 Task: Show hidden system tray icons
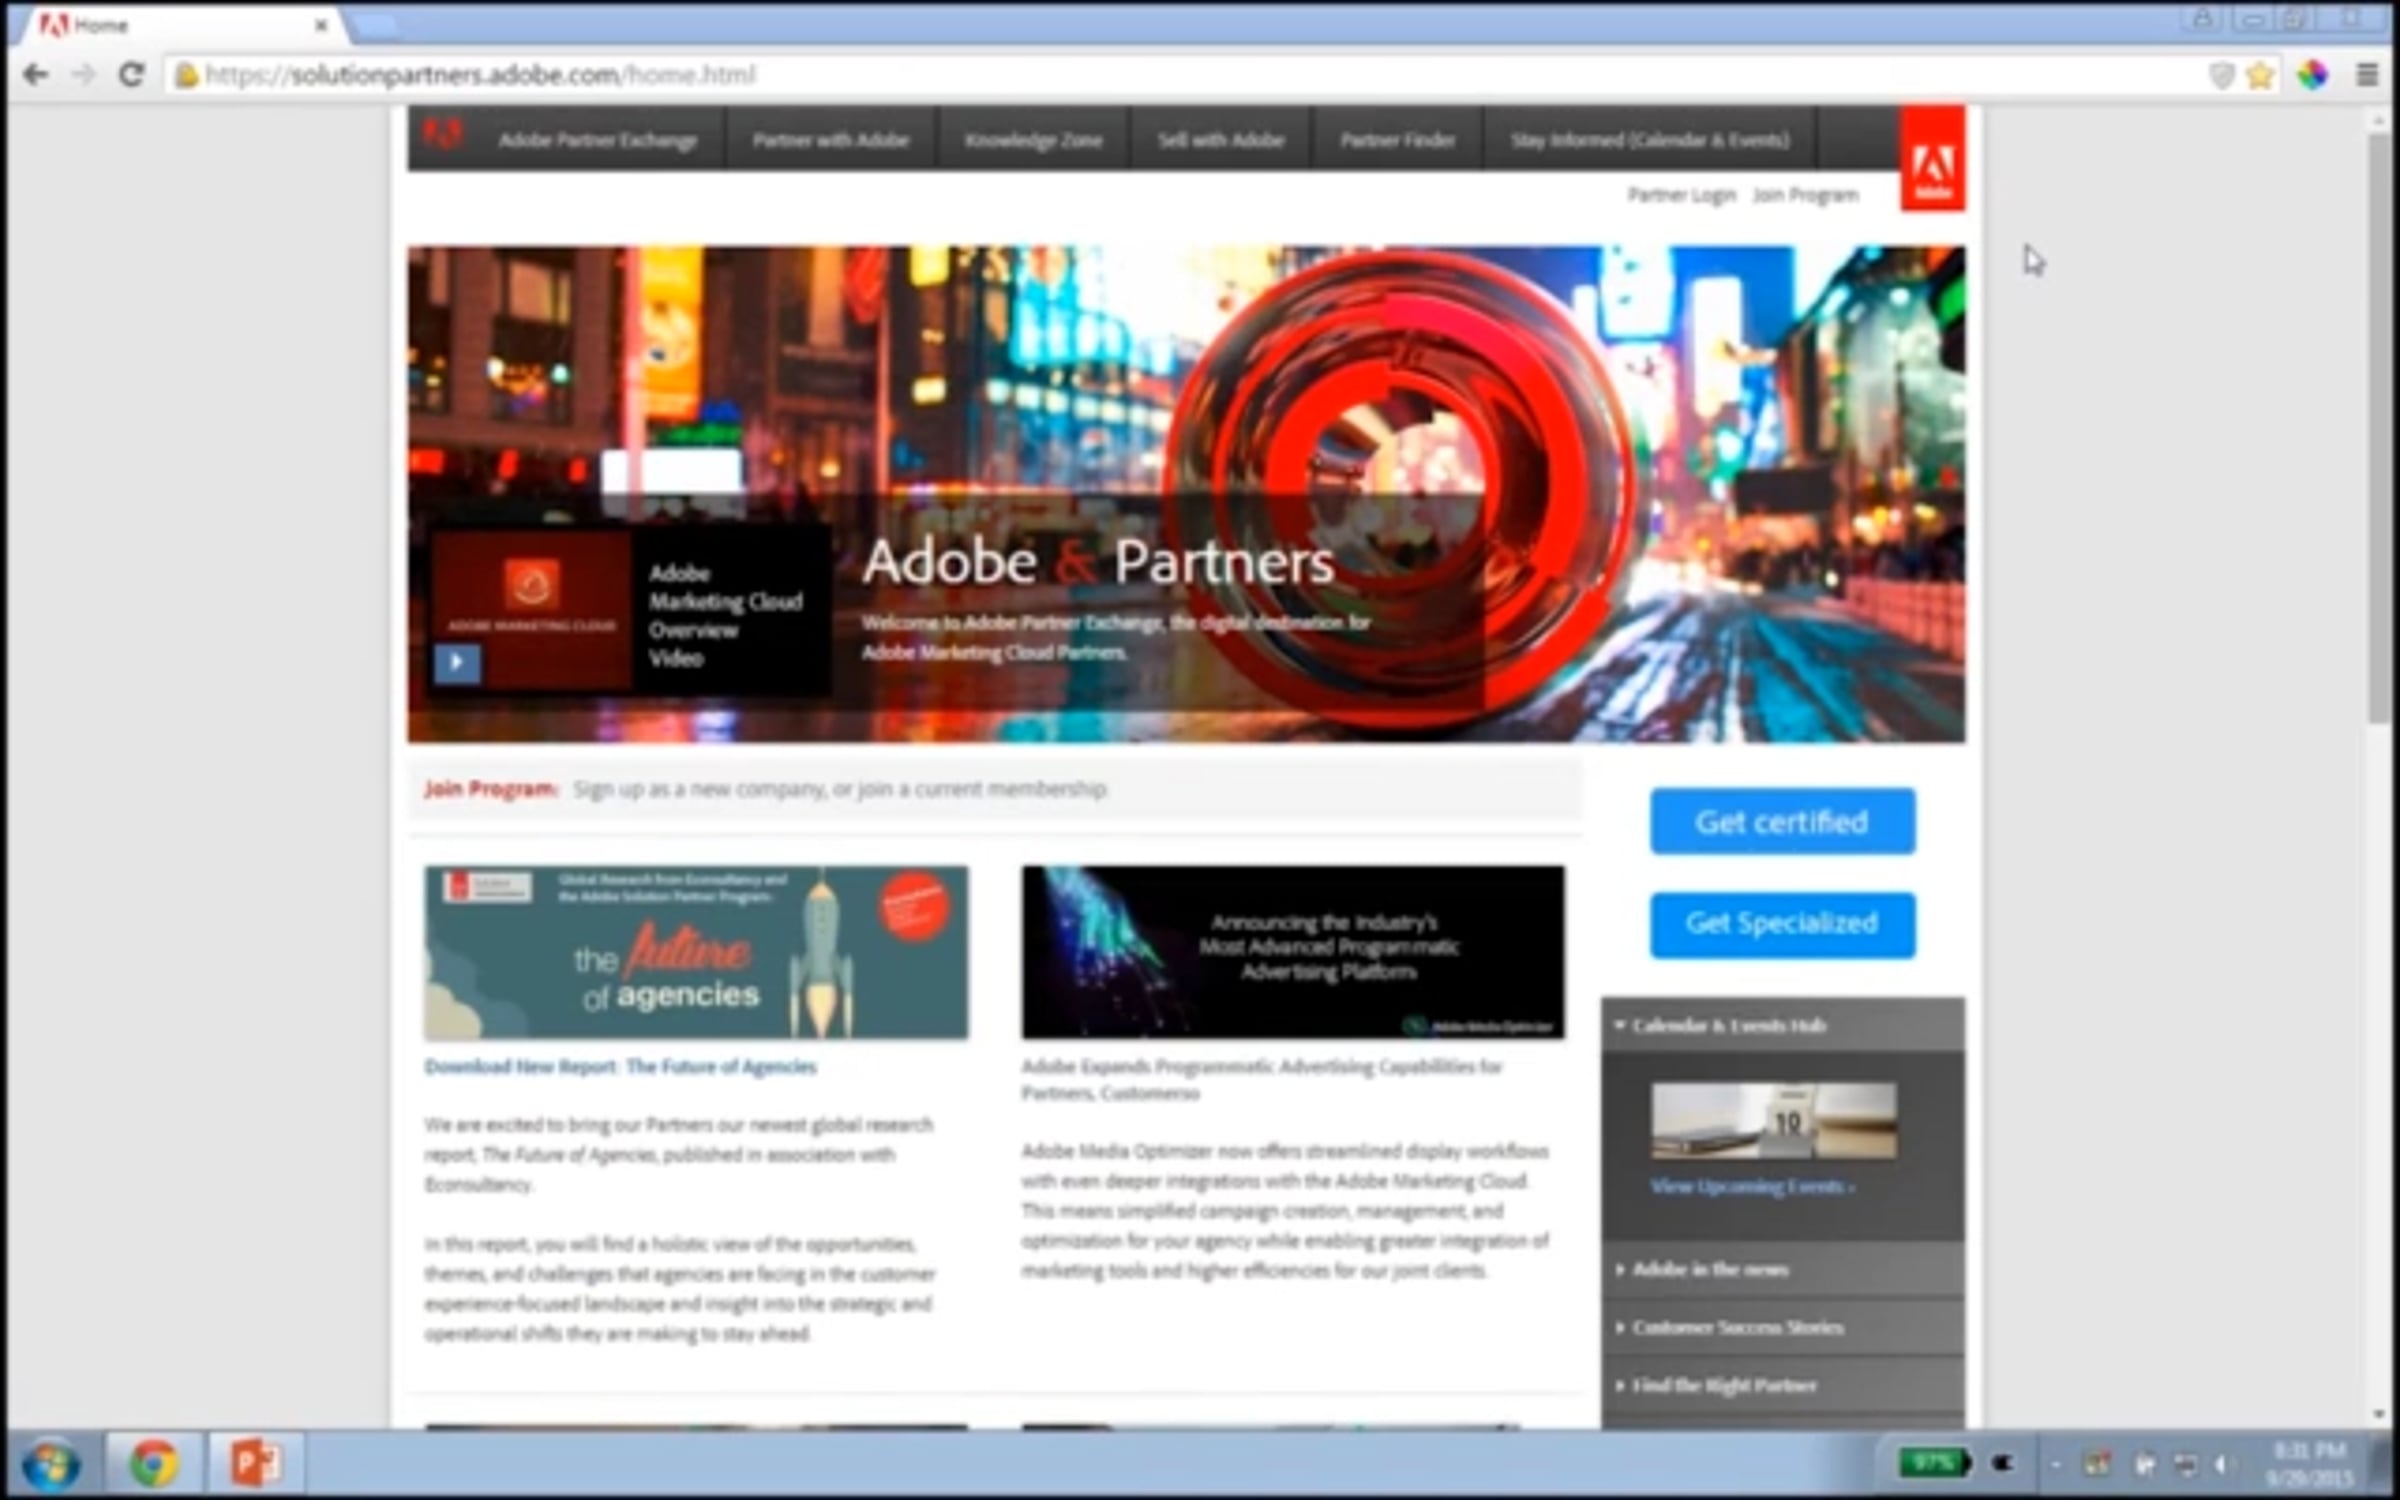[x=2055, y=1465]
